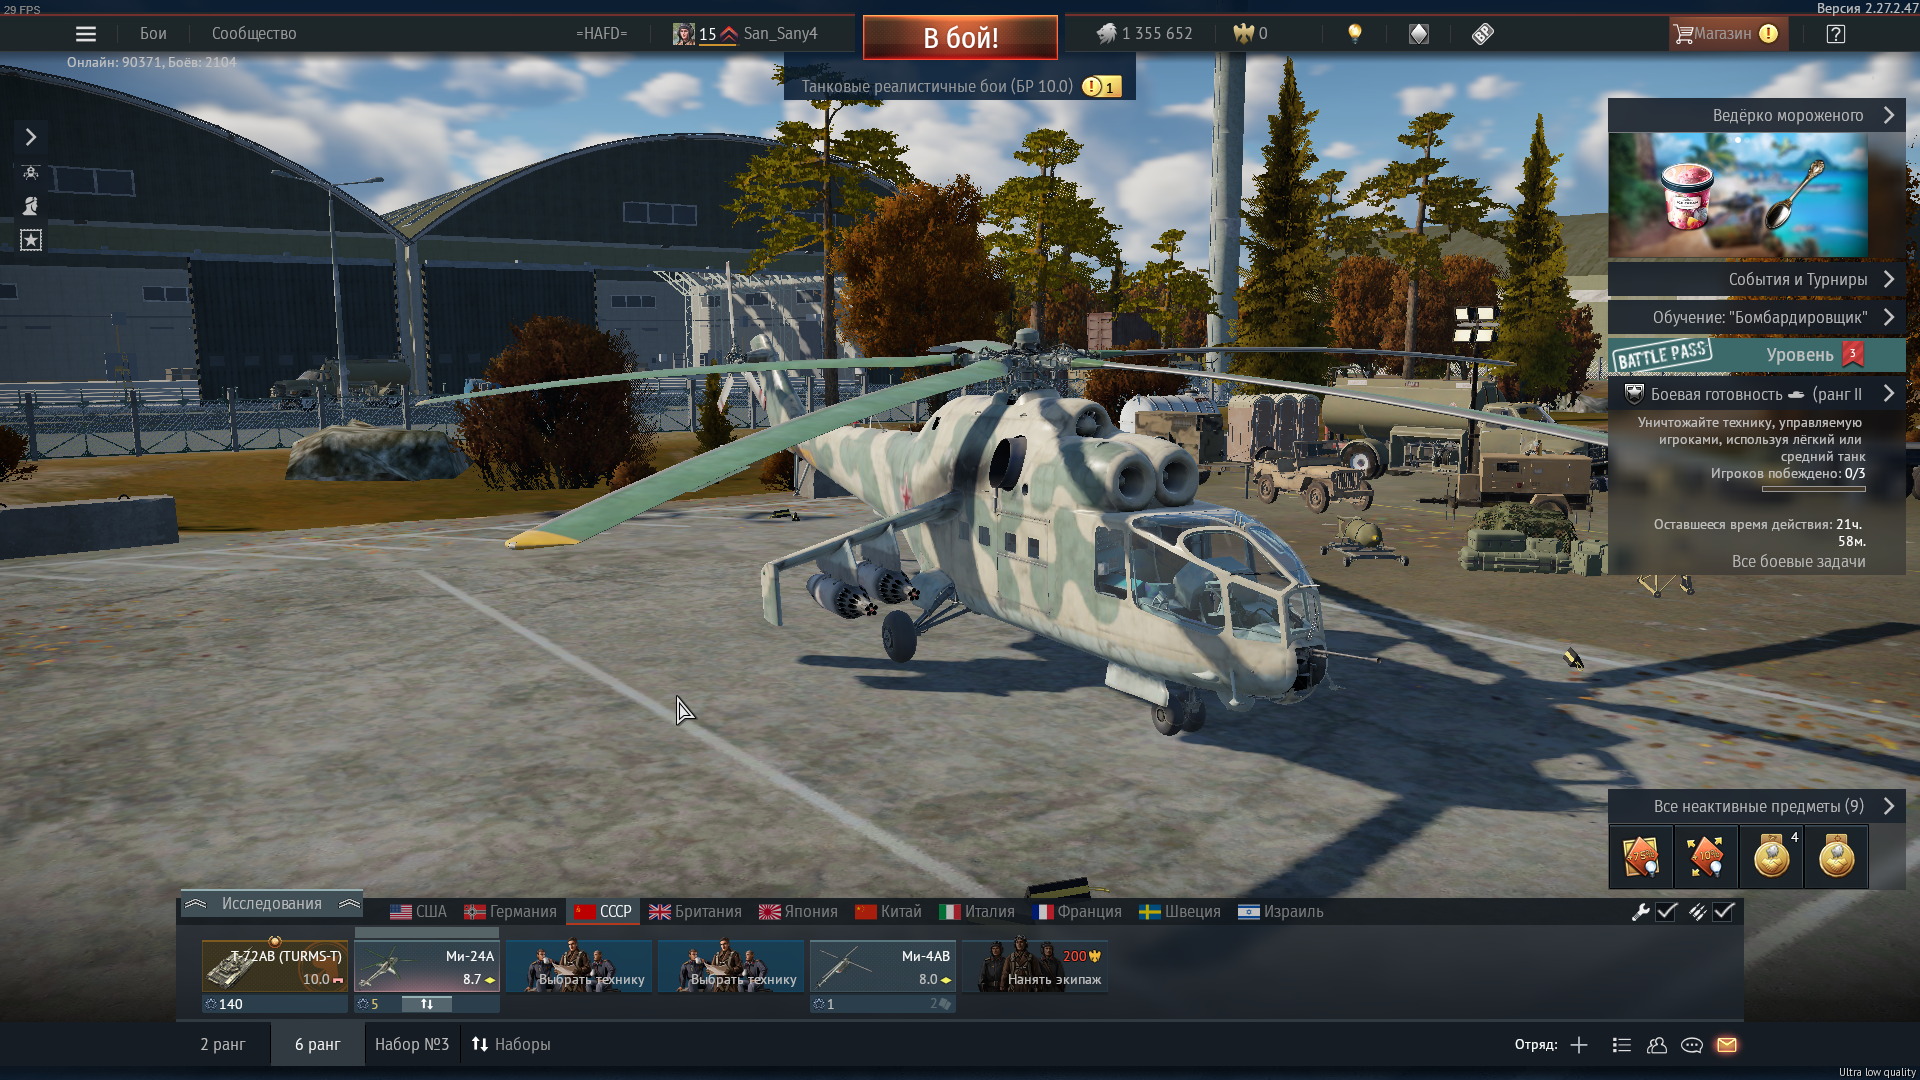This screenshot has width=1920, height=1080.
Task: Open the help question mark icon
Action: coord(1836,34)
